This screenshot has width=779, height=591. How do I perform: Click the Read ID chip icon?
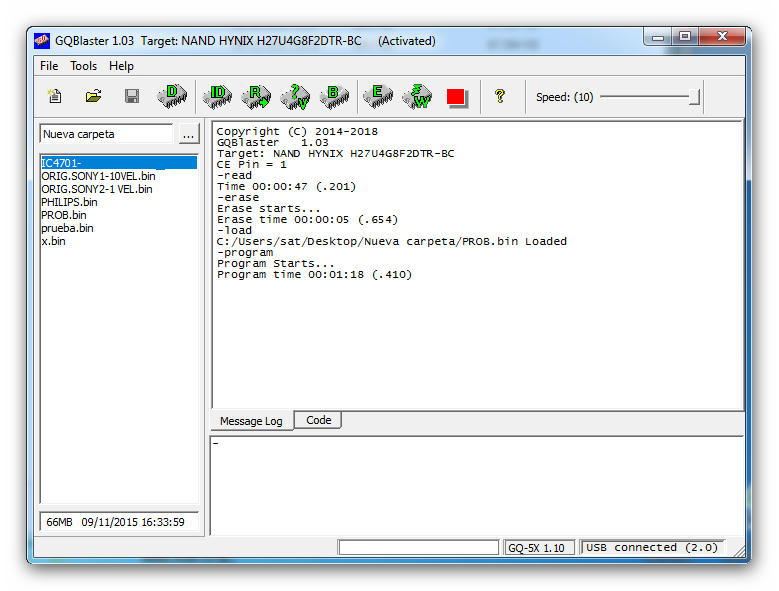[217, 96]
